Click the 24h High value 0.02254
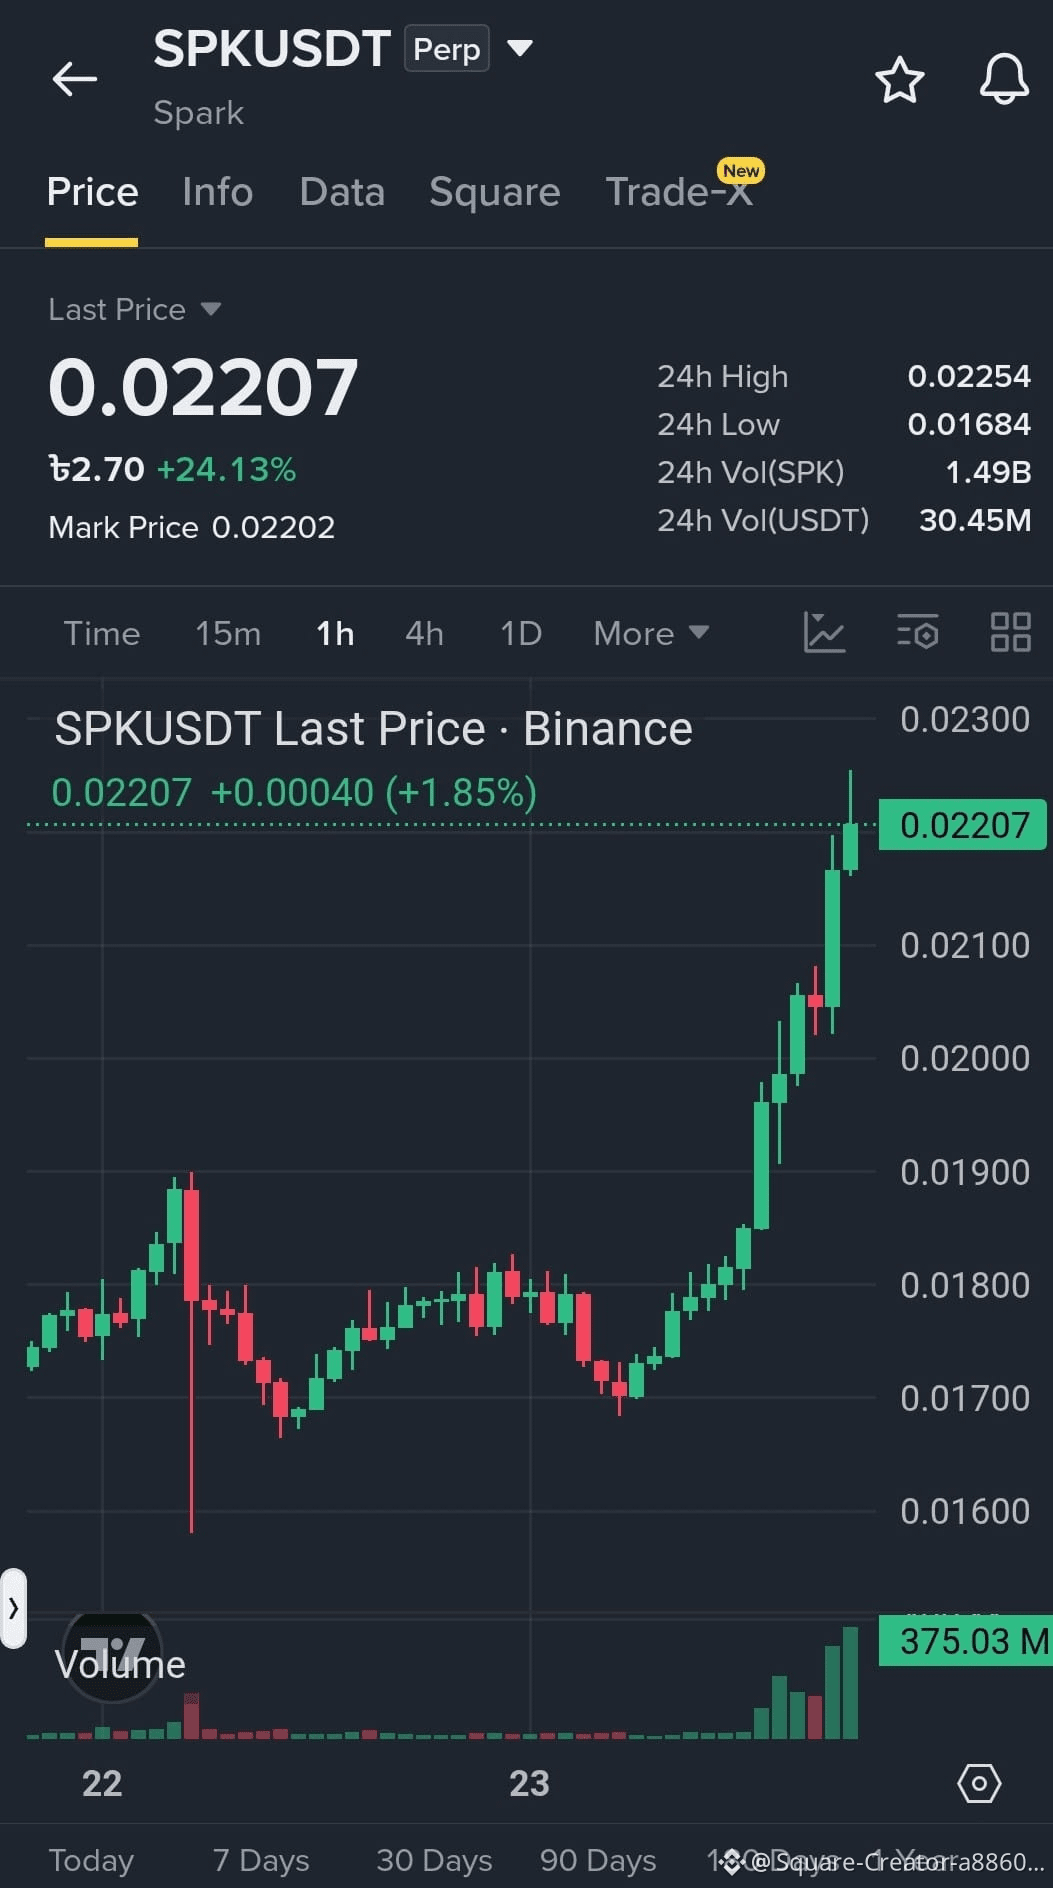Viewport: 1053px width, 1888px height. pos(968,376)
